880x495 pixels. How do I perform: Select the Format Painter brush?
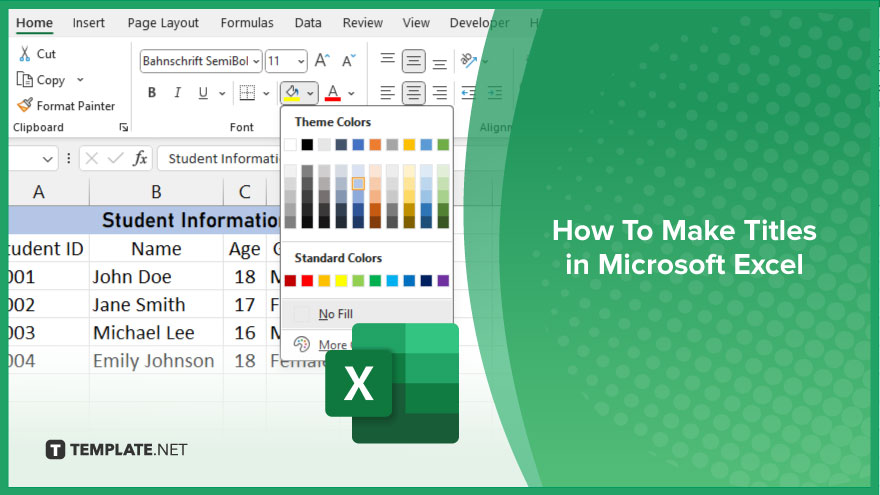(x=25, y=105)
